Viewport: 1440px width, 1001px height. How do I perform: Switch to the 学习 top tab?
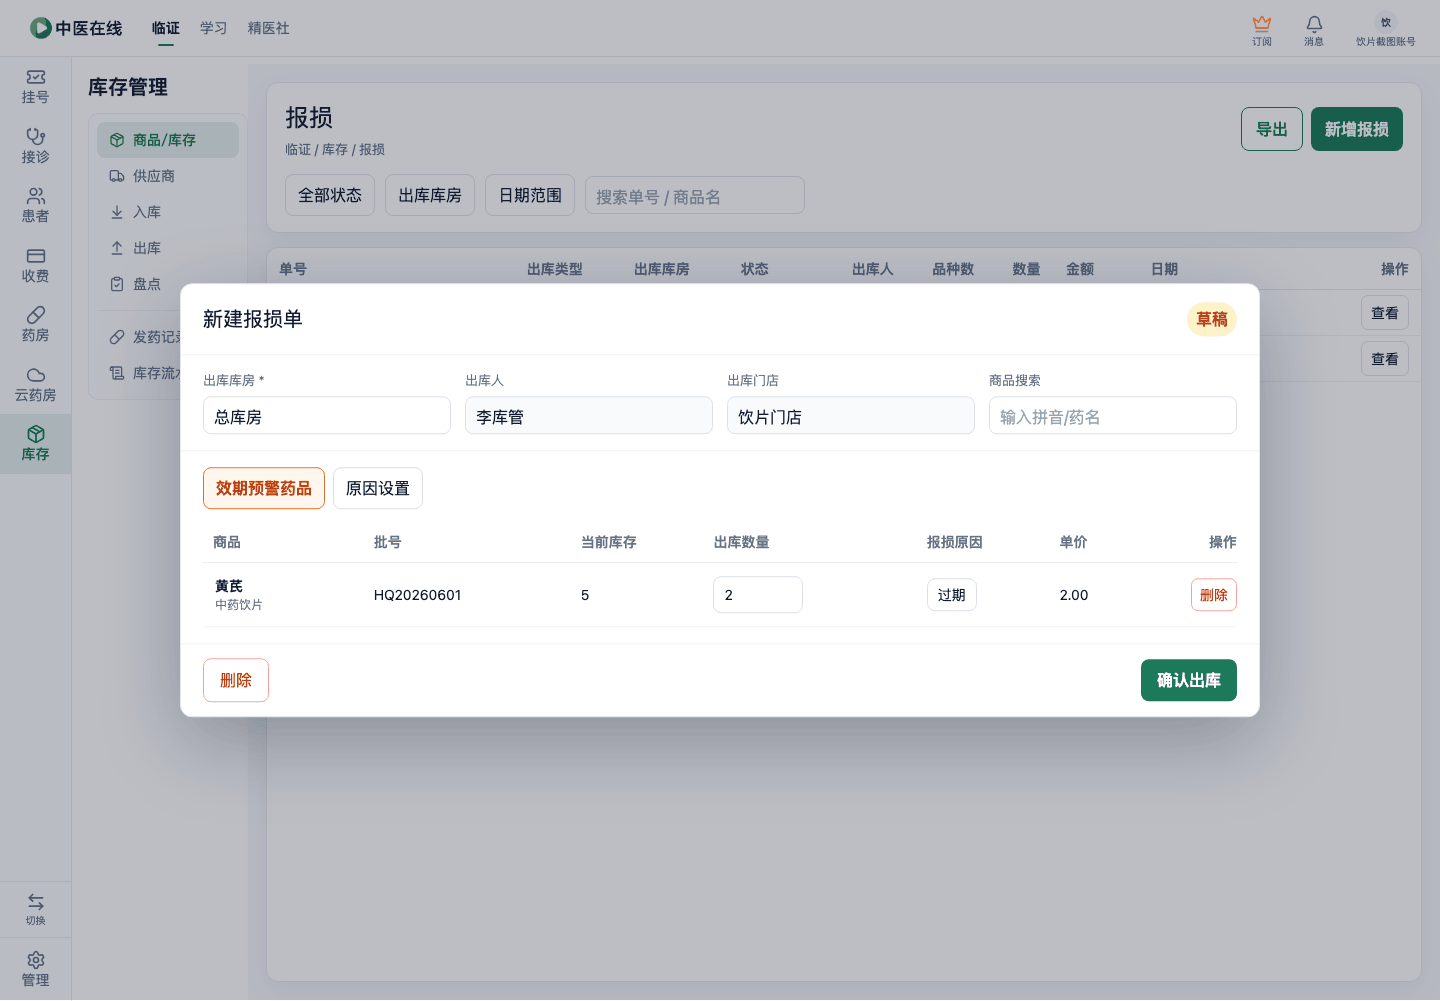pyautogui.click(x=213, y=28)
